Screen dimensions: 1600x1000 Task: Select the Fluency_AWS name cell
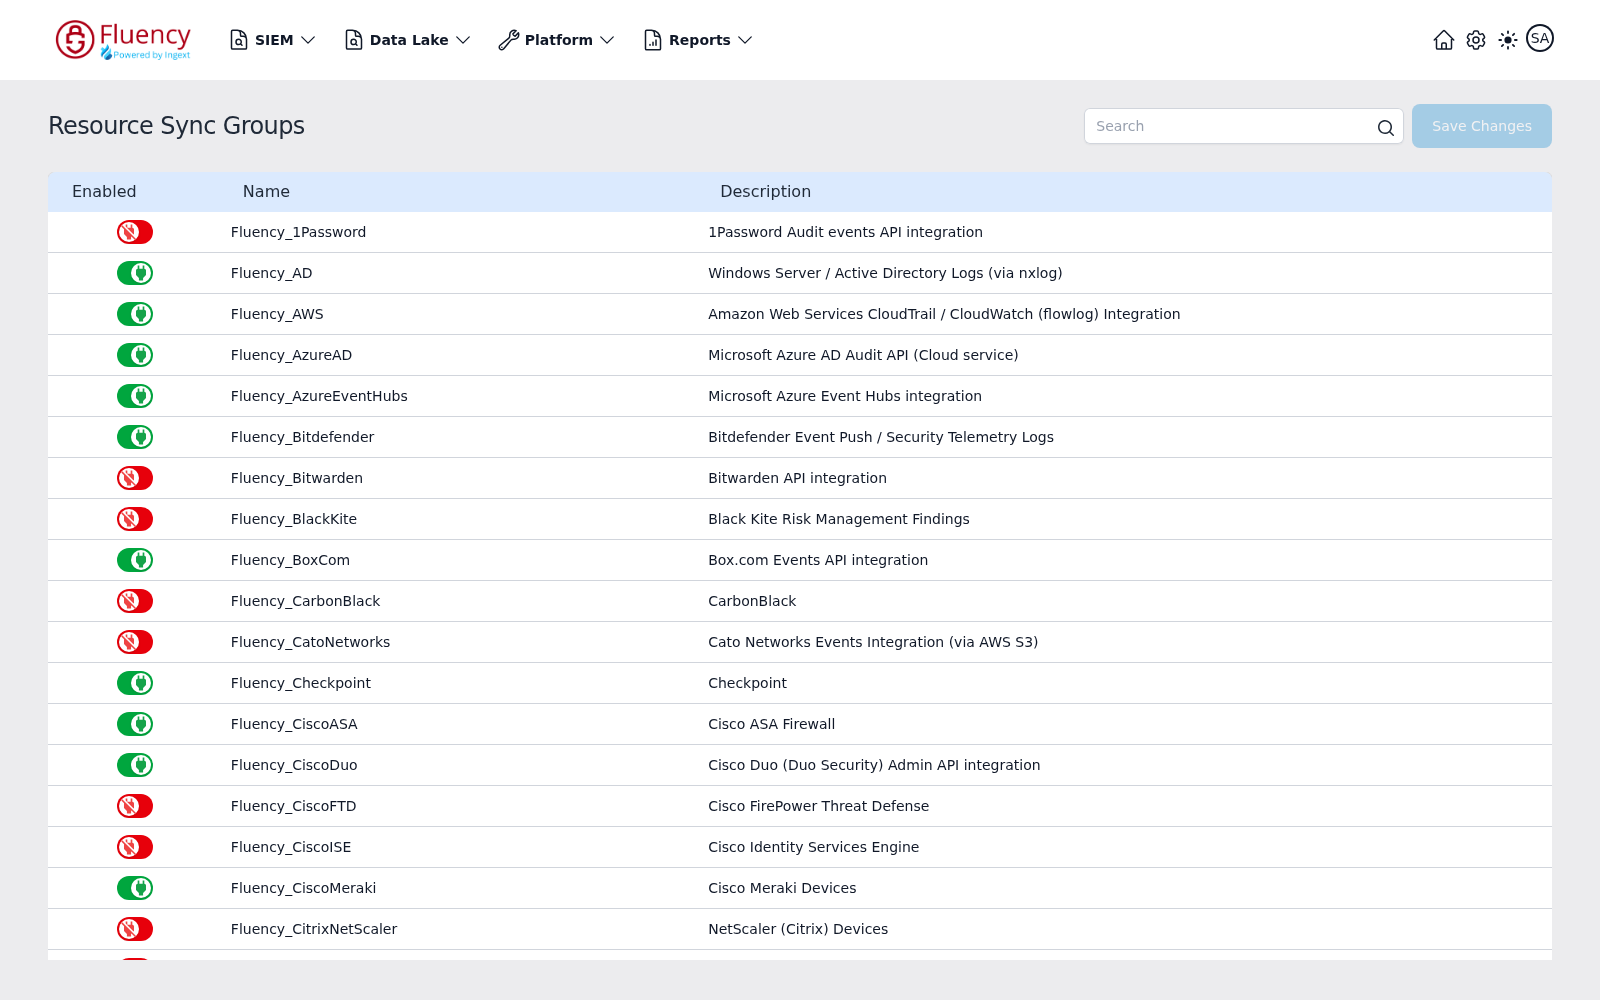click(277, 314)
